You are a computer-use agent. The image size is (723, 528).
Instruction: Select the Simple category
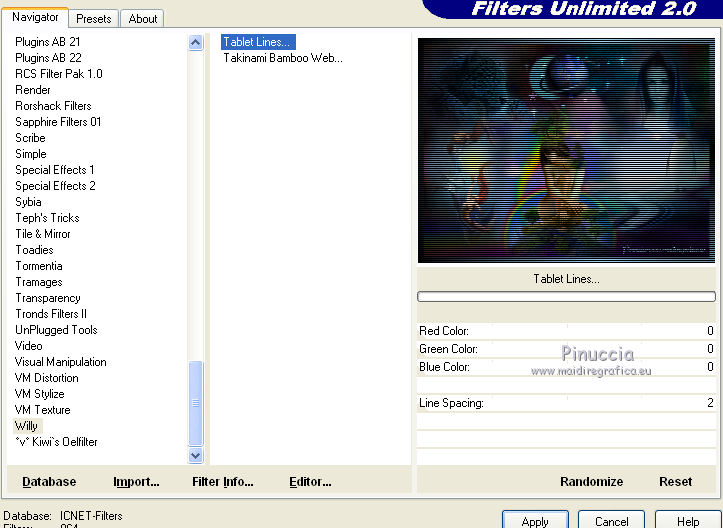(31, 154)
